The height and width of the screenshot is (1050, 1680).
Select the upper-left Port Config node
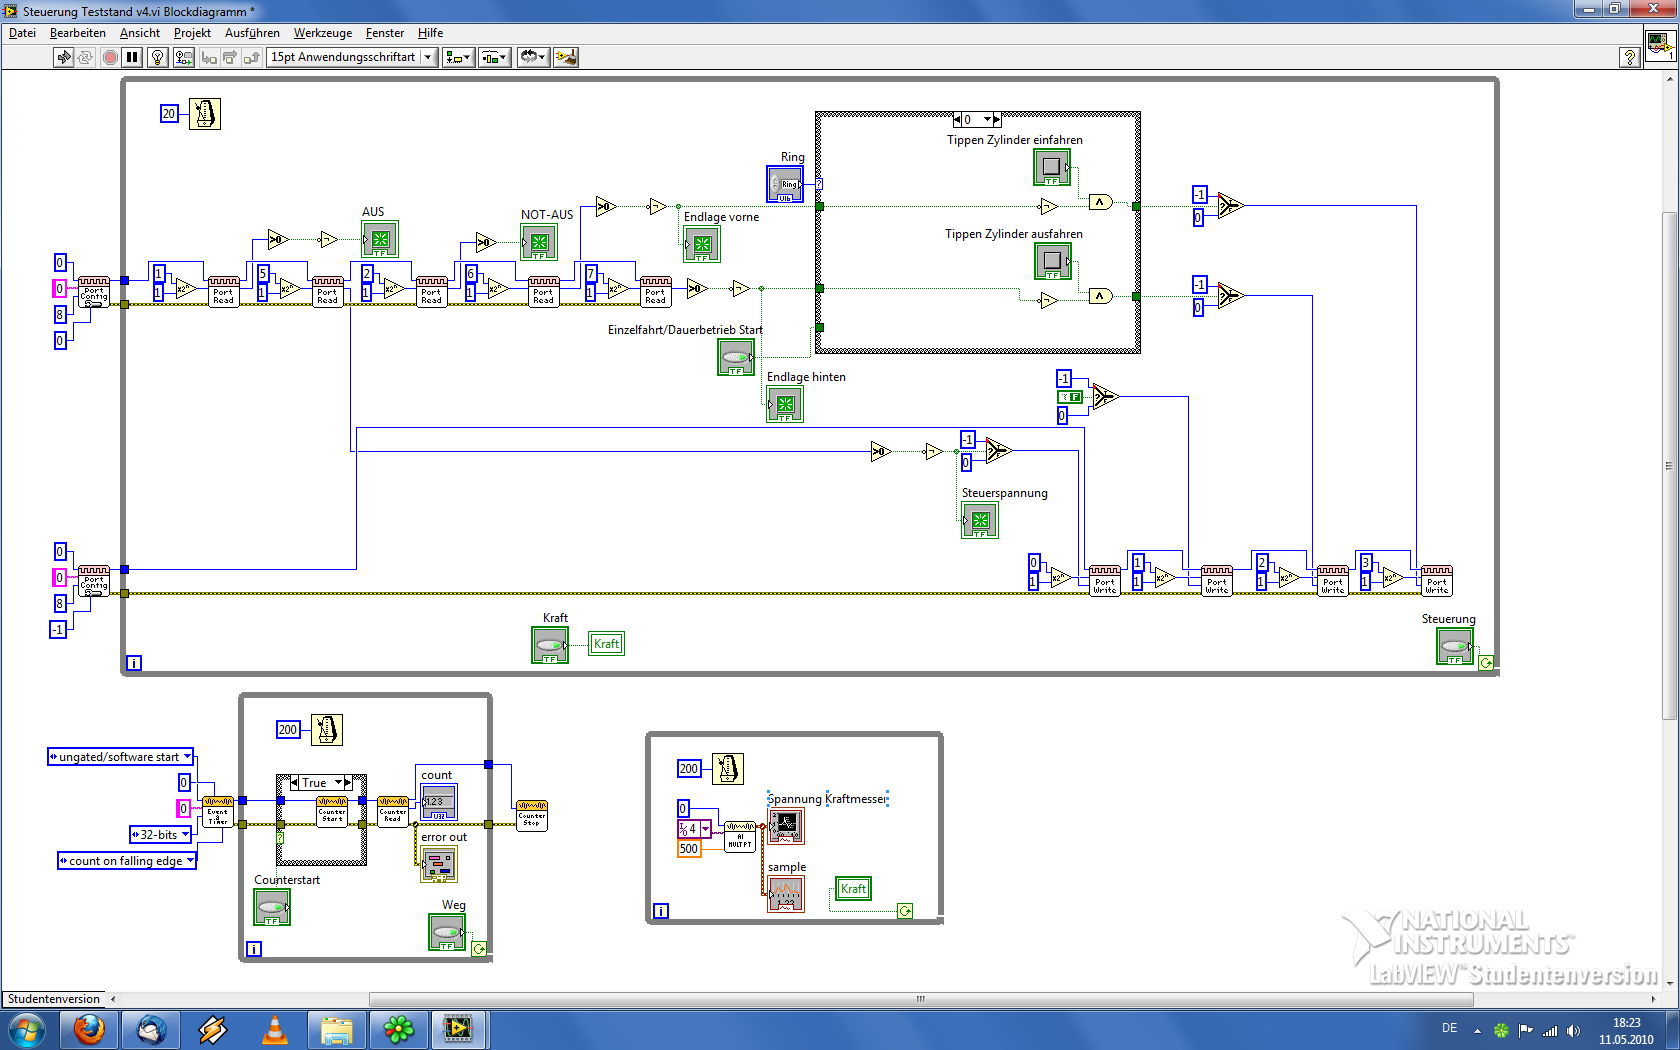94,292
